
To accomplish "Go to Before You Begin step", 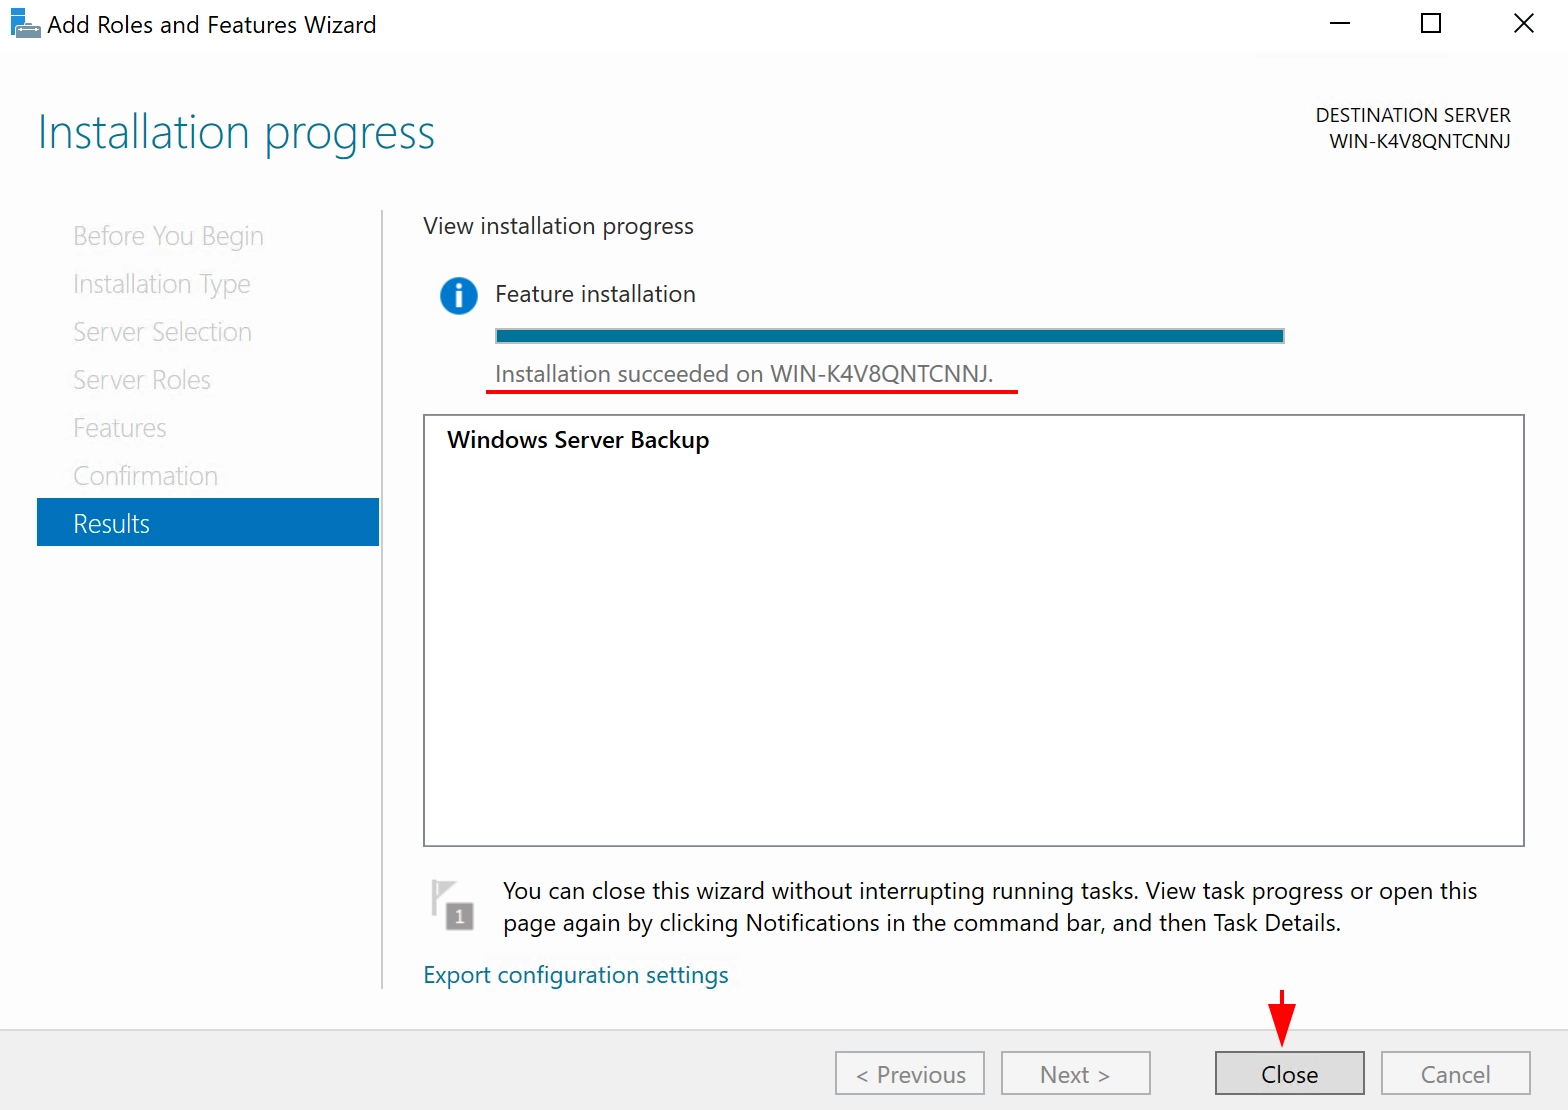I will [x=168, y=236].
